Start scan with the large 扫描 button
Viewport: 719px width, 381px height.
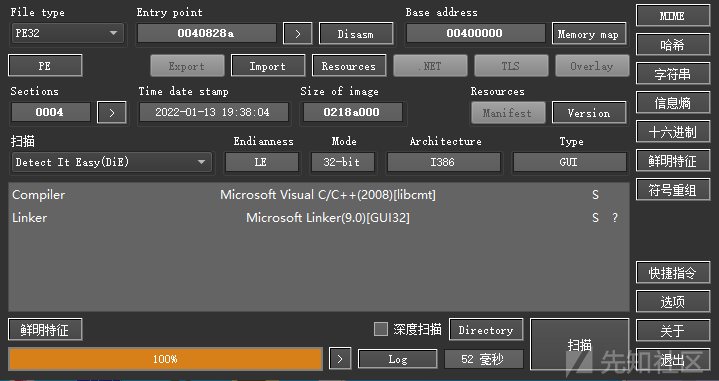(580, 344)
